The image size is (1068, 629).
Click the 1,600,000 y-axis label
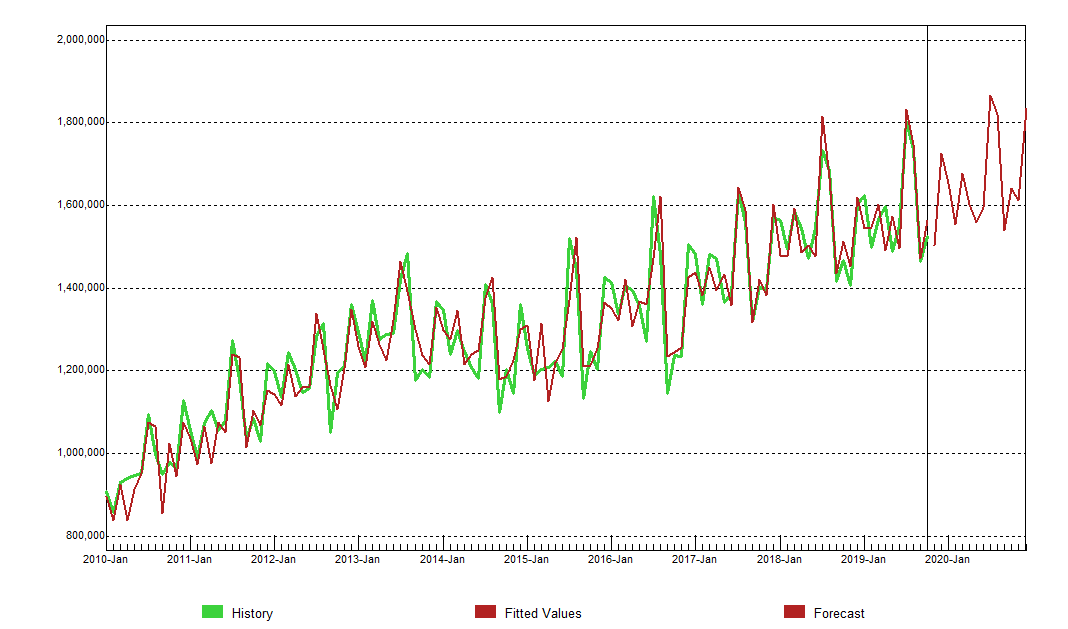click(x=77, y=205)
